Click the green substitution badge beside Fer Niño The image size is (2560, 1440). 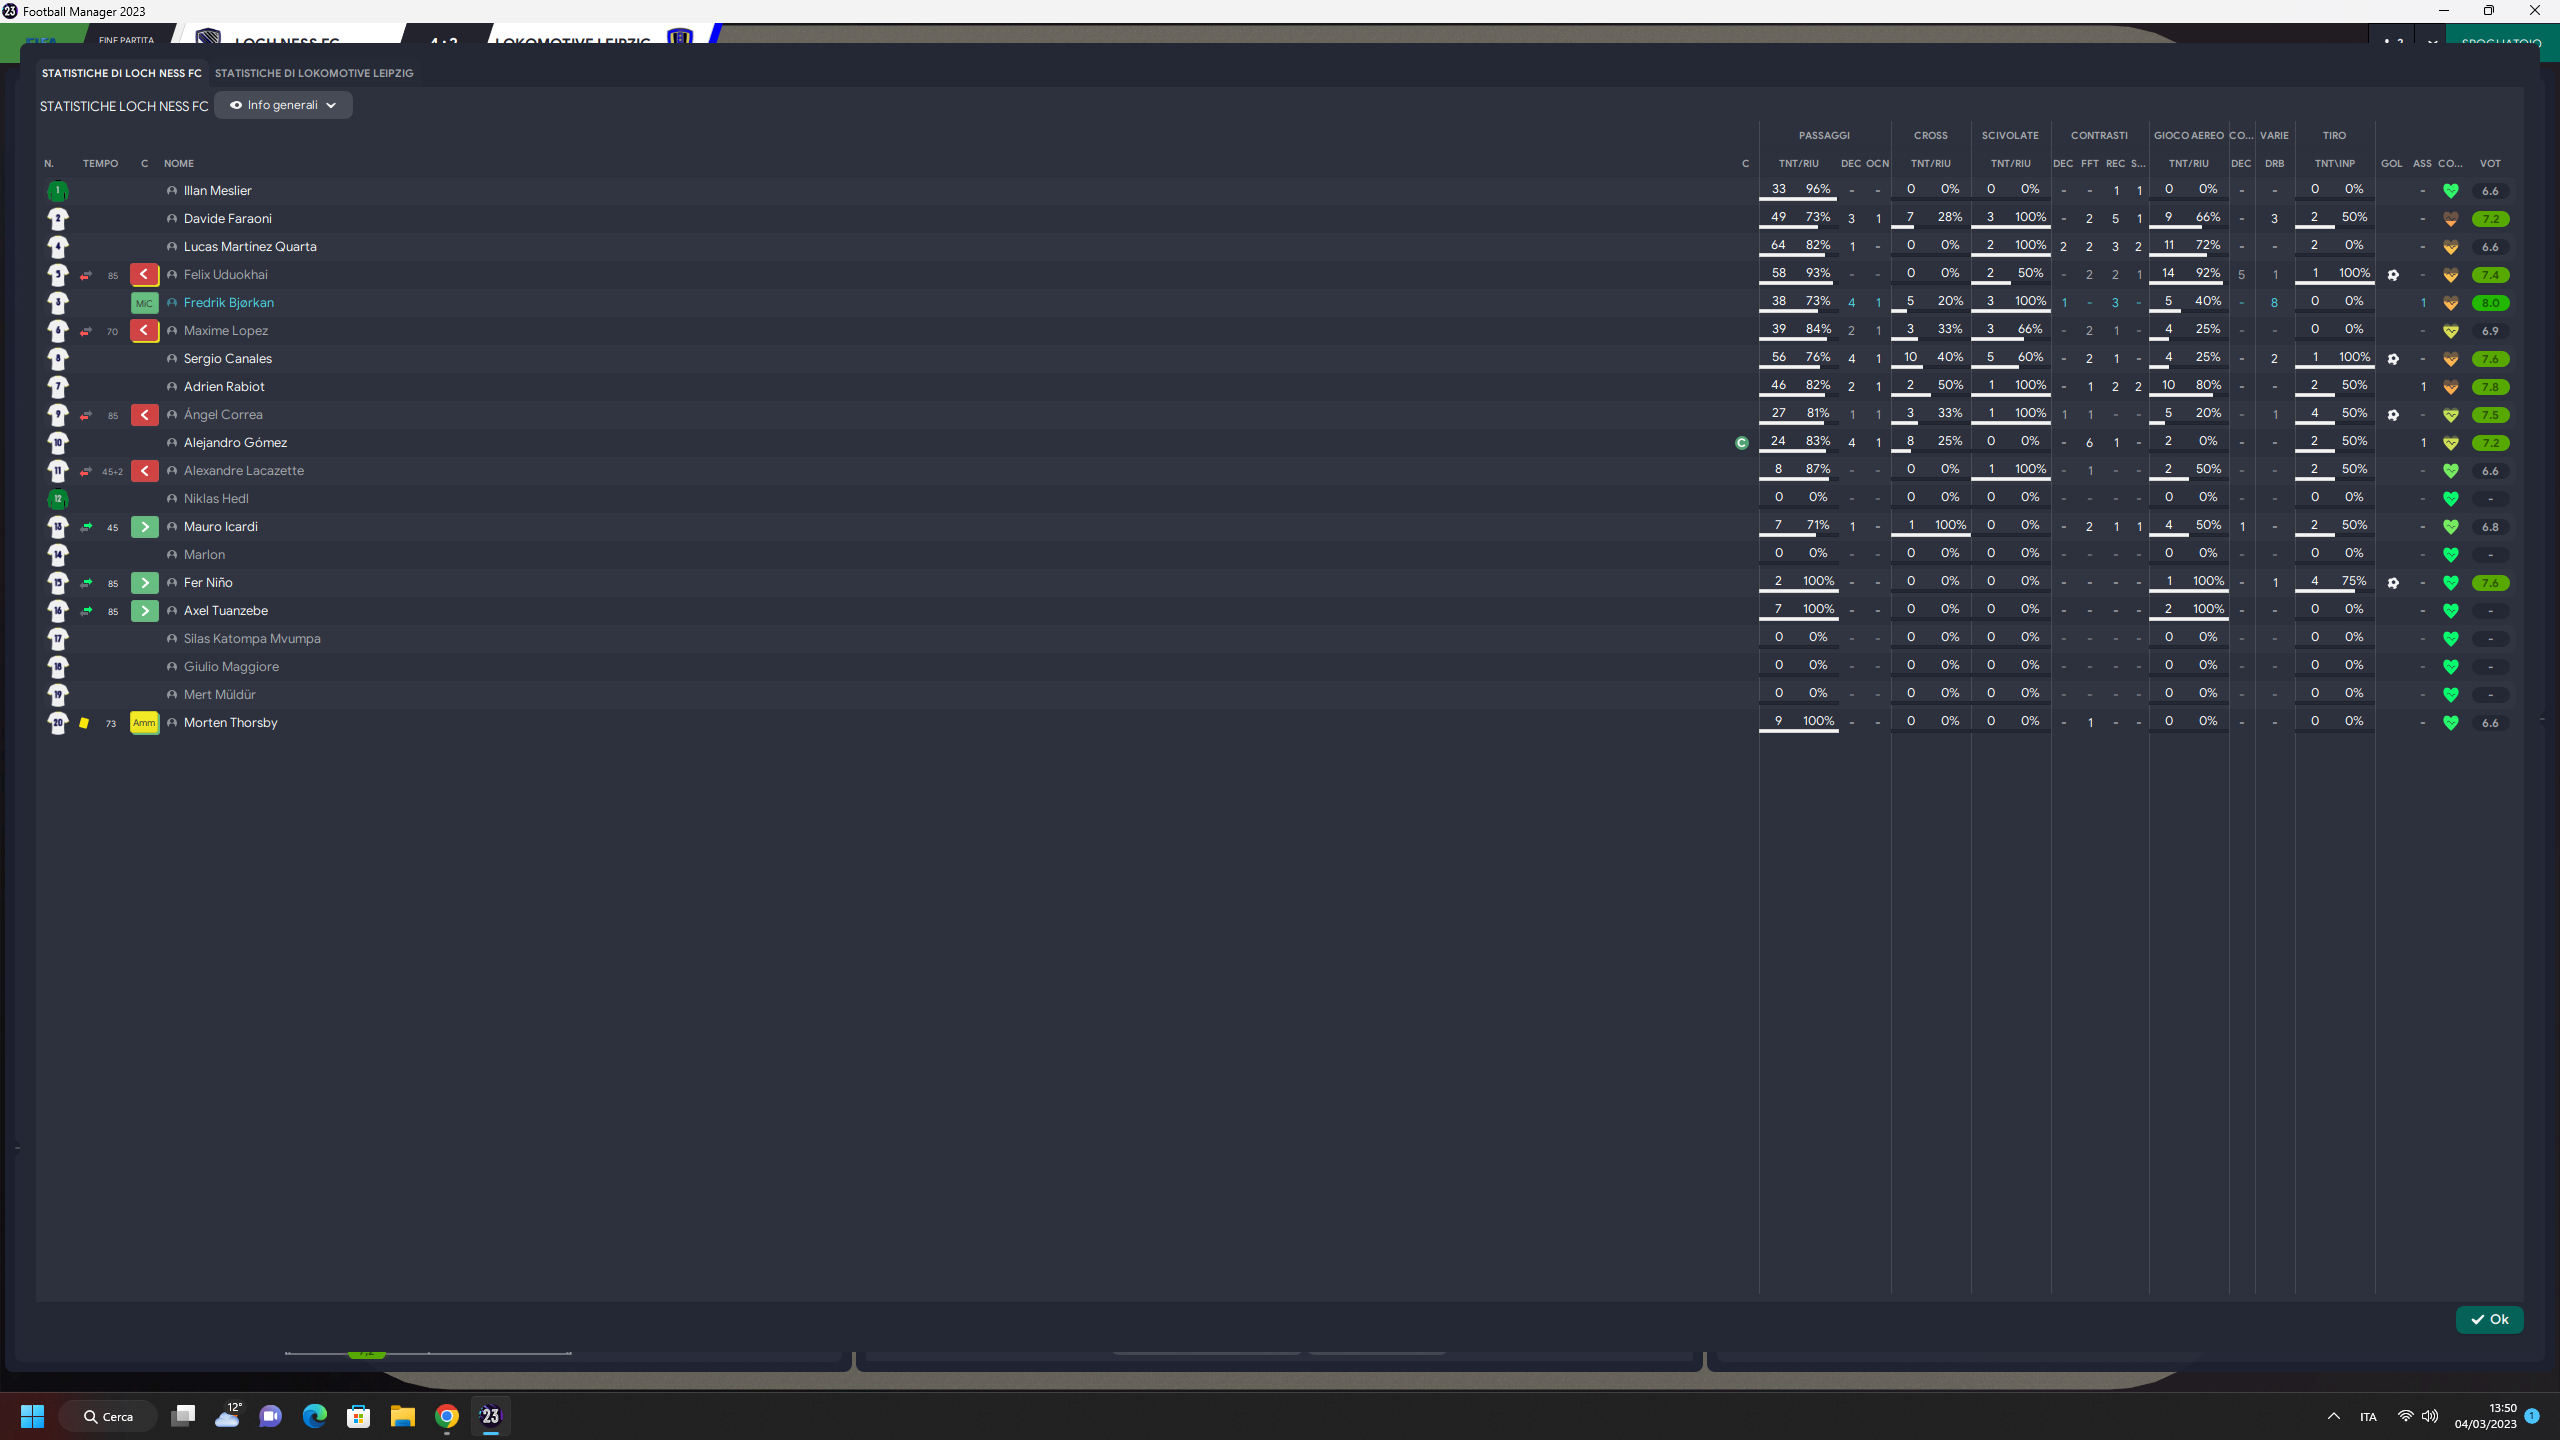pos(144,582)
